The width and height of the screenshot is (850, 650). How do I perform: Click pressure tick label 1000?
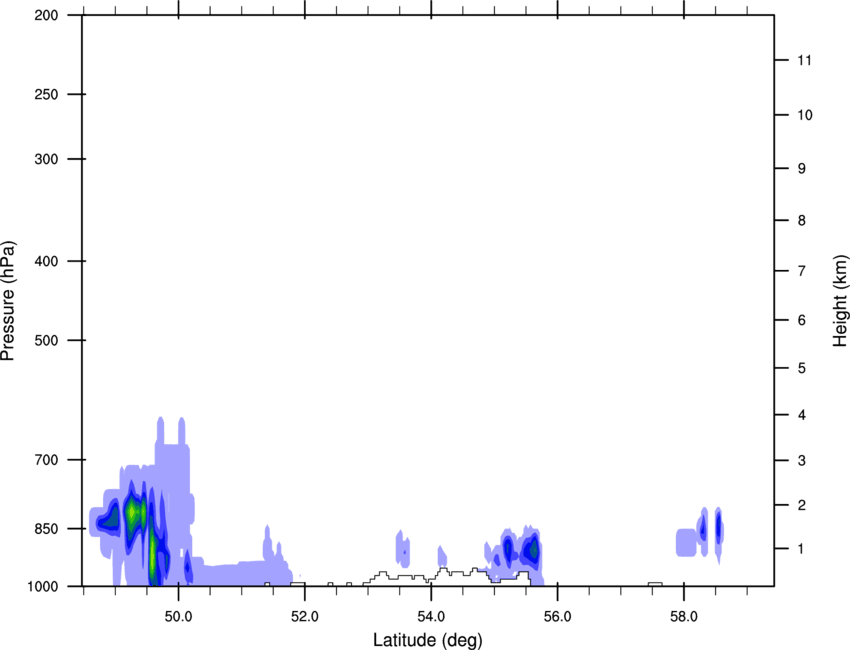43,586
